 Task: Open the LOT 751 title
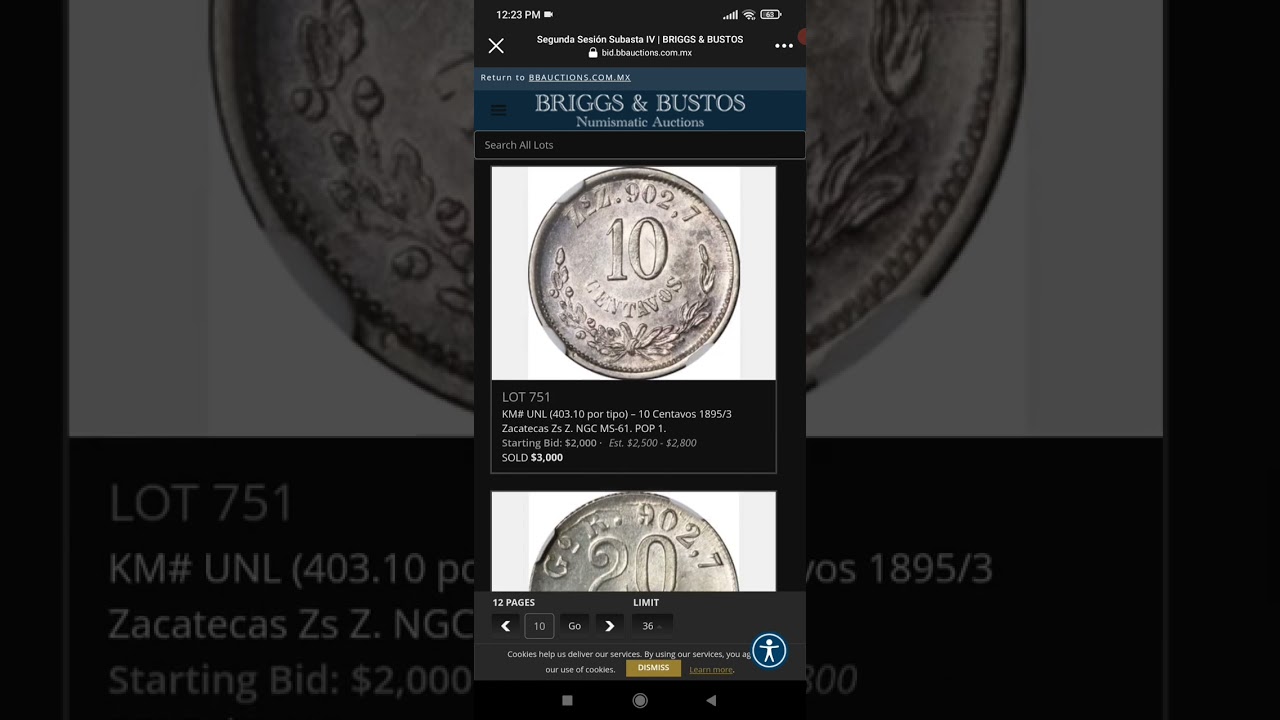click(x=526, y=397)
